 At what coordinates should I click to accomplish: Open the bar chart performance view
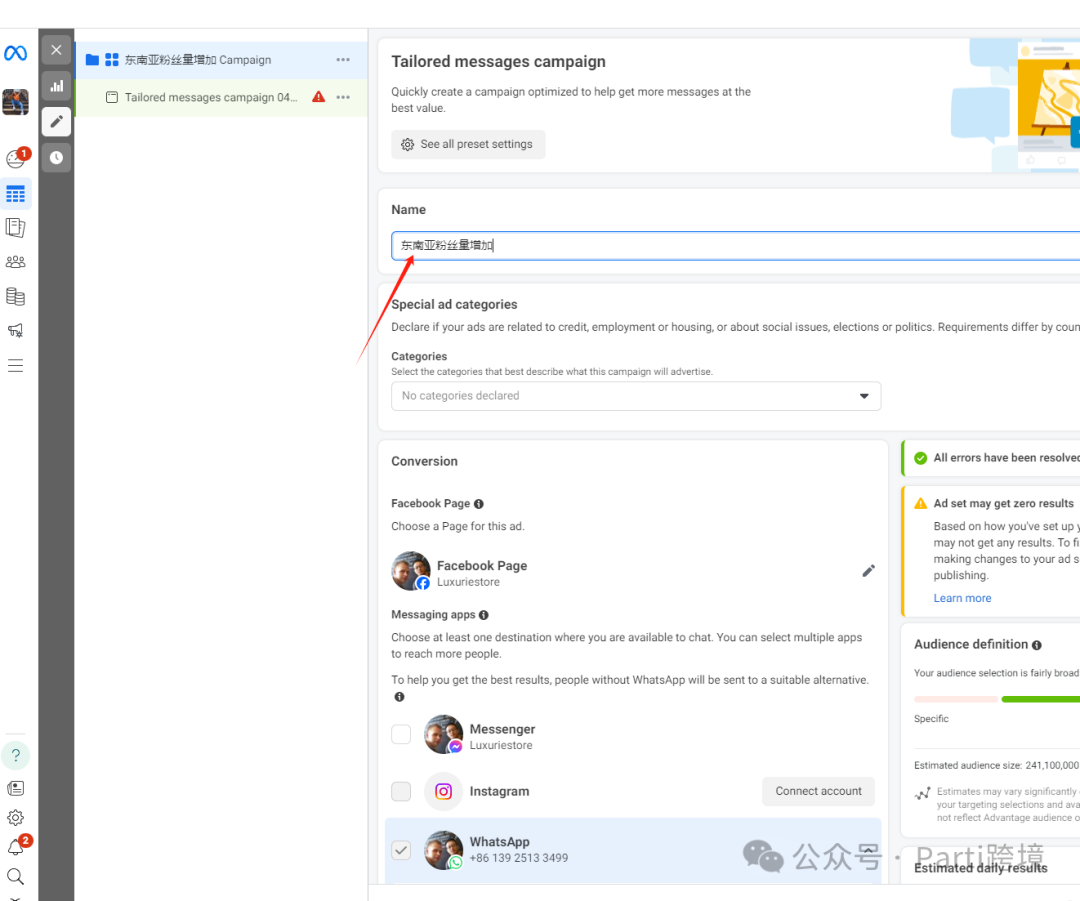point(56,86)
